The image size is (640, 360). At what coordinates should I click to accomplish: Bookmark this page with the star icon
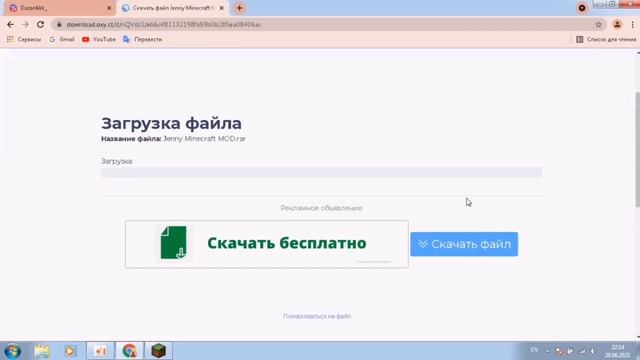click(598, 24)
